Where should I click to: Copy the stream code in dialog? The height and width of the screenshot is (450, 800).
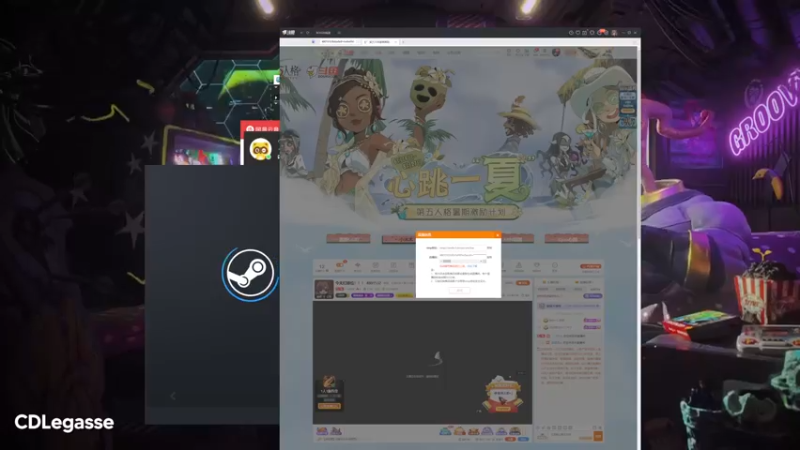489,257
